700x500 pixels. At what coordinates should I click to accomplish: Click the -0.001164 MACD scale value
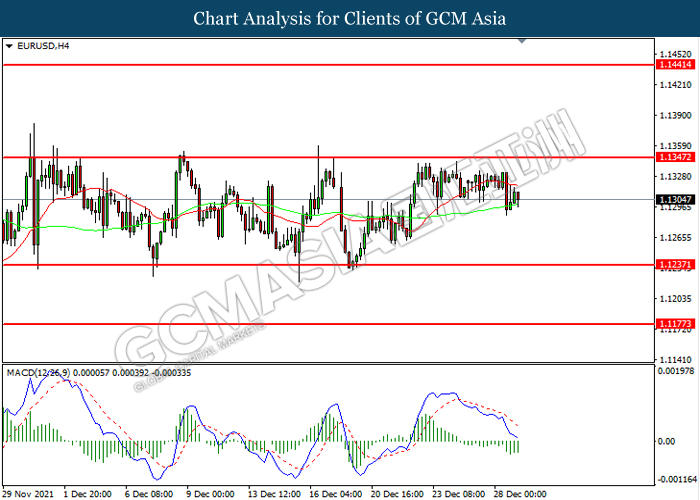click(x=677, y=479)
